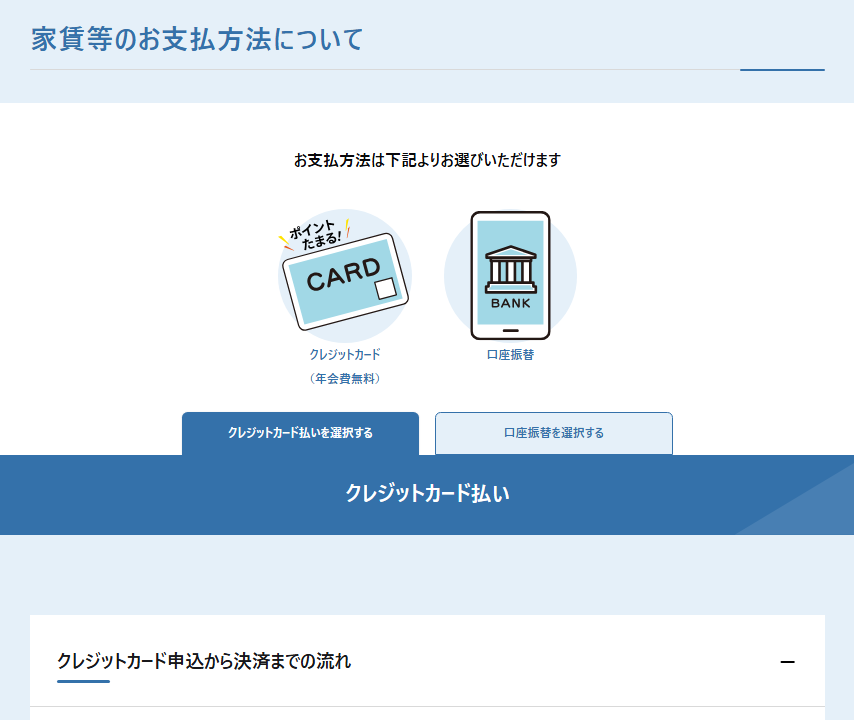Click the クレジットカード label under the card
The image size is (854, 720).
pos(344,354)
